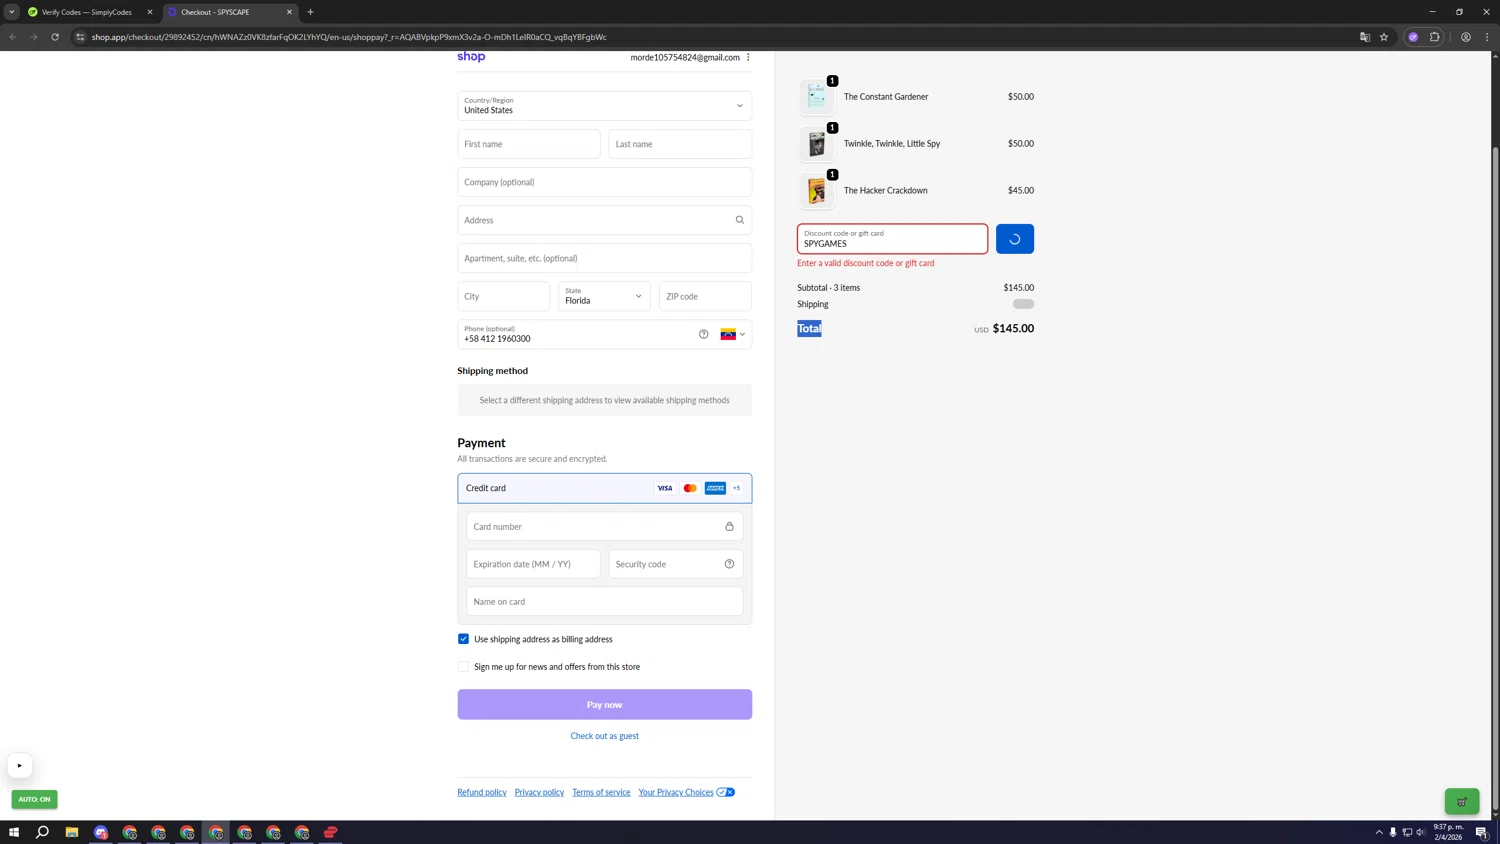The width and height of the screenshot is (1500, 844).
Task: Close the Verify Codes tab
Action: (150, 12)
